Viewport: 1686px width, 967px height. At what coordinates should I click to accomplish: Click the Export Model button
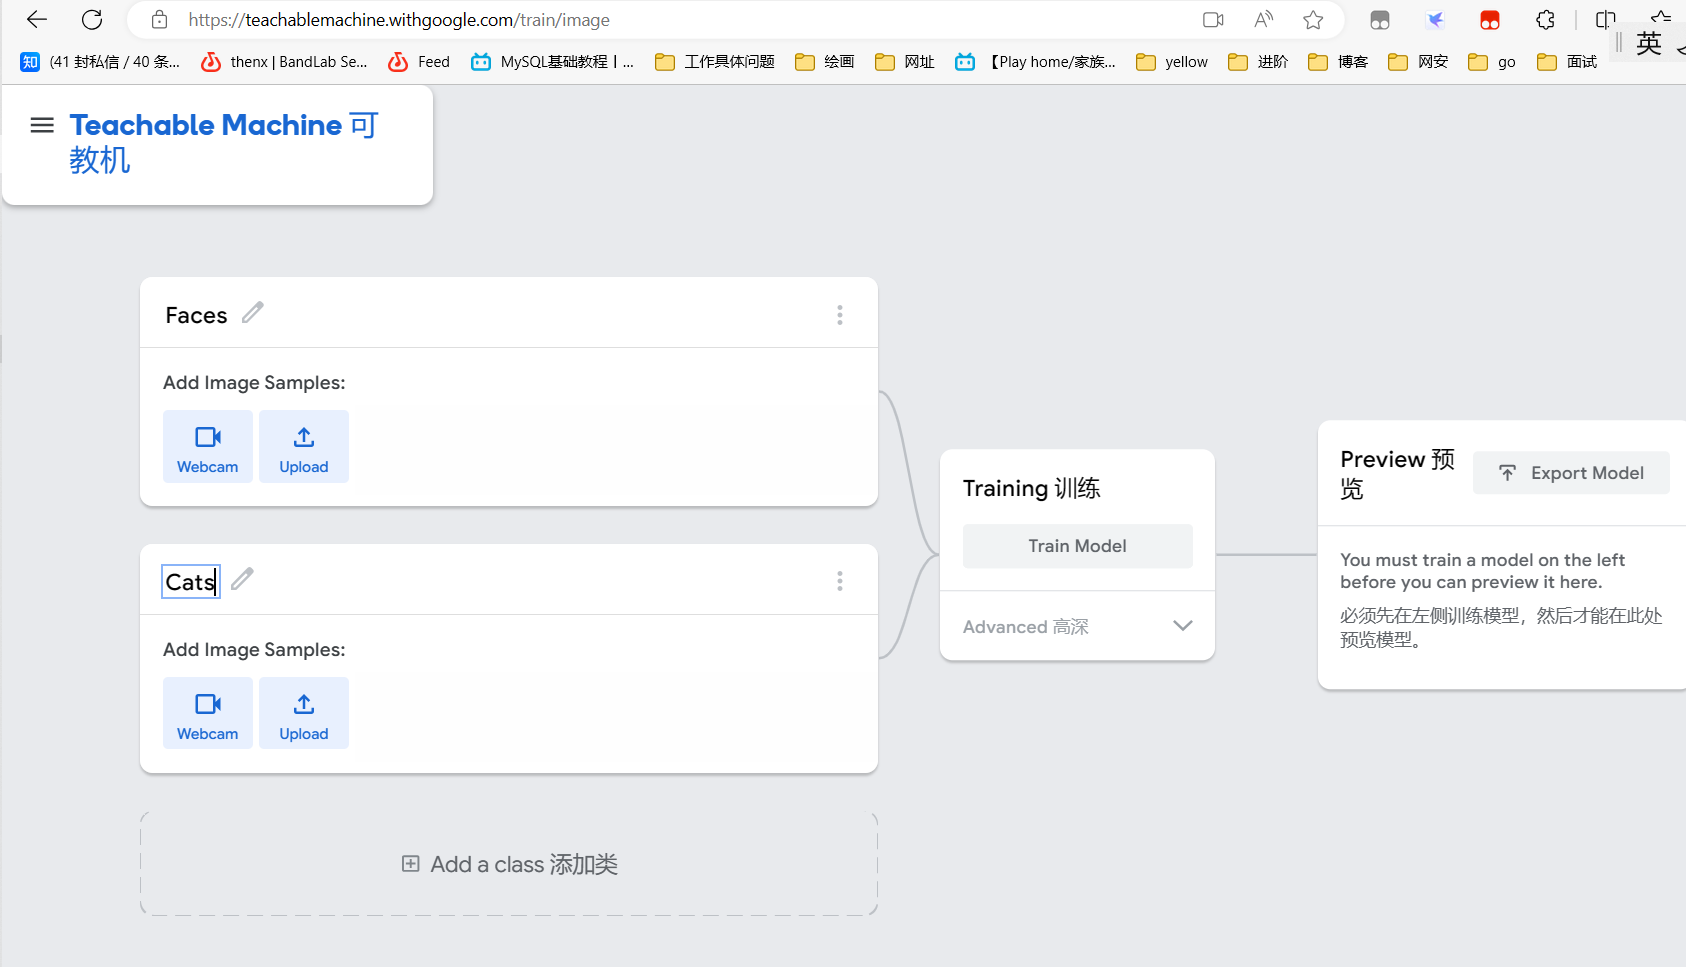coord(1571,473)
